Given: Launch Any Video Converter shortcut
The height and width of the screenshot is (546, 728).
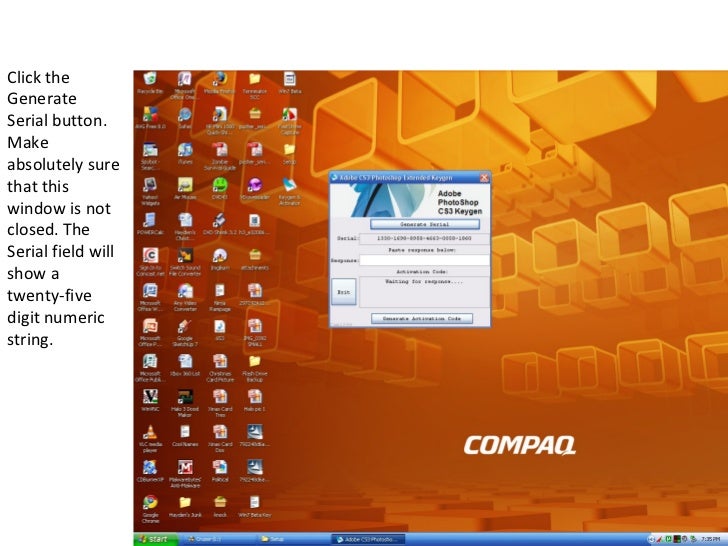Looking at the screenshot, I should point(185,297).
